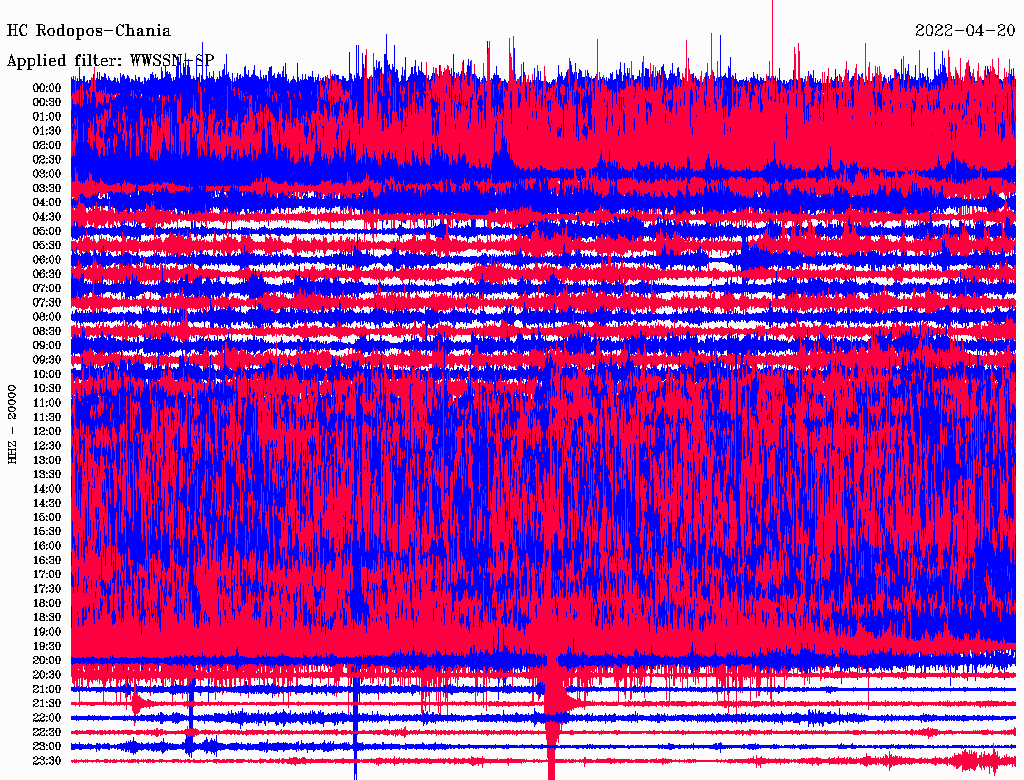Select the '13:00' time row label
Image resolution: width=1024 pixels, height=780 pixels.
pos(47,461)
